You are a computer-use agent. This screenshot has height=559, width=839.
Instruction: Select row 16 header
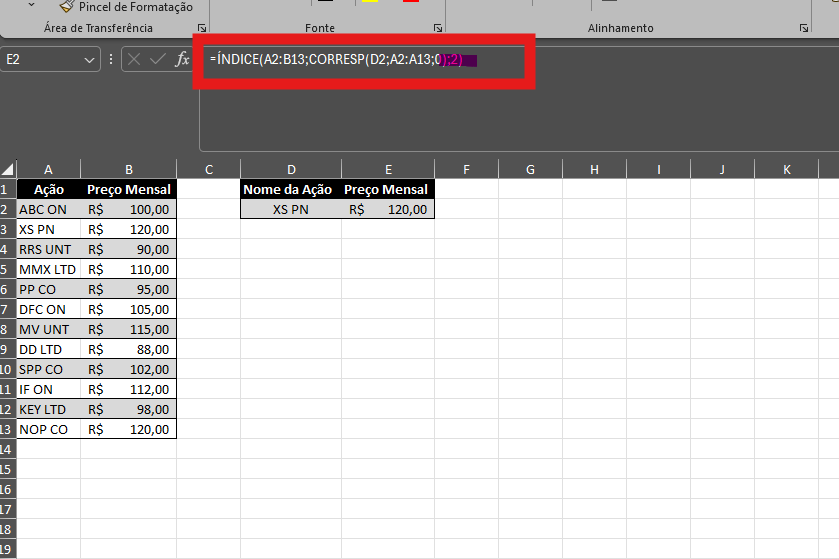click(x=8, y=489)
